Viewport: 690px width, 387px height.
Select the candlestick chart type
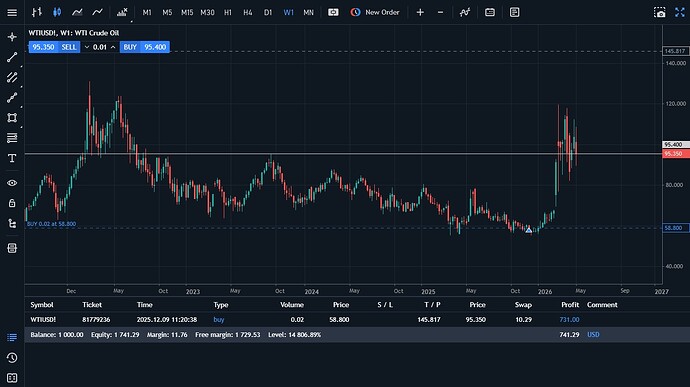click(57, 12)
